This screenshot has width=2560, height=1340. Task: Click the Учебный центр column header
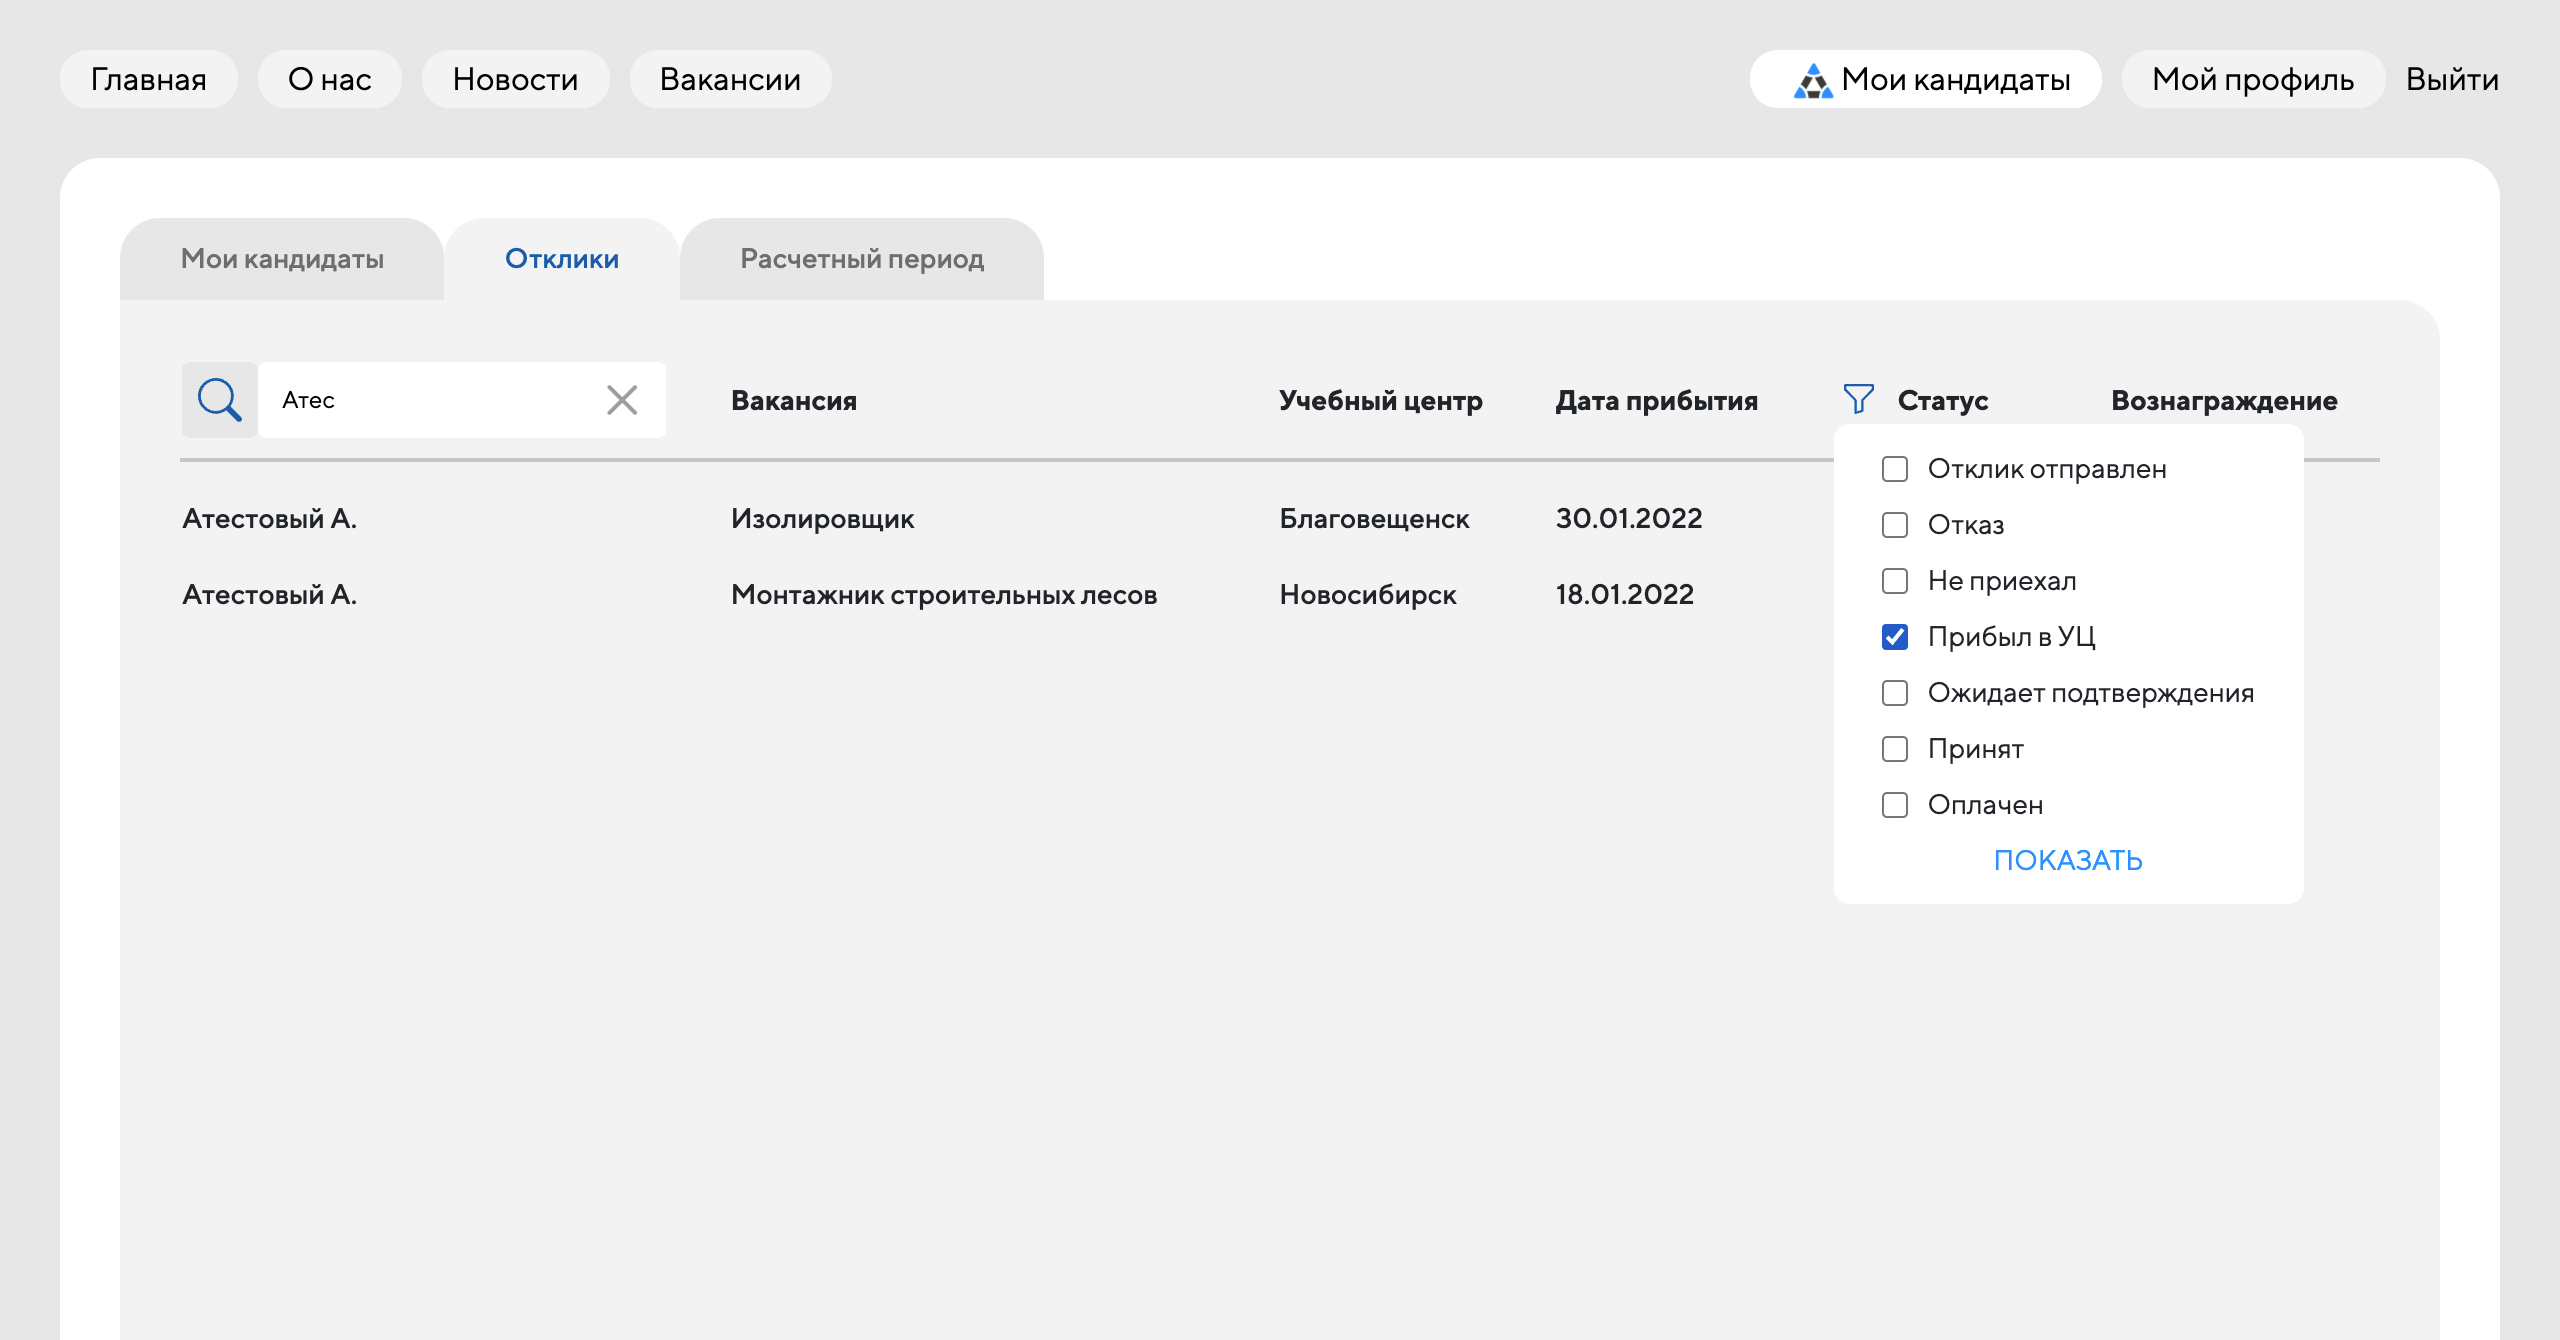click(x=1381, y=400)
